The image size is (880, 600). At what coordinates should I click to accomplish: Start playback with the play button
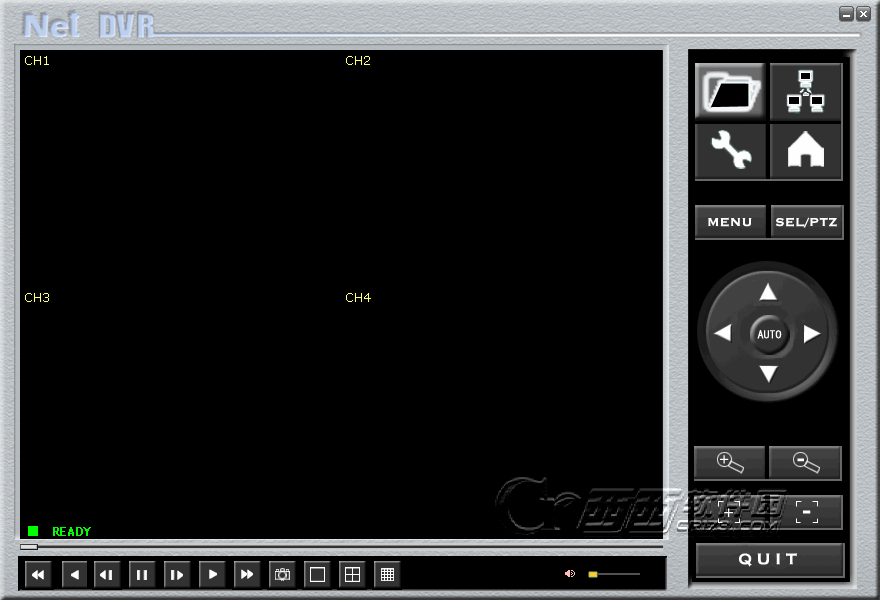point(212,574)
